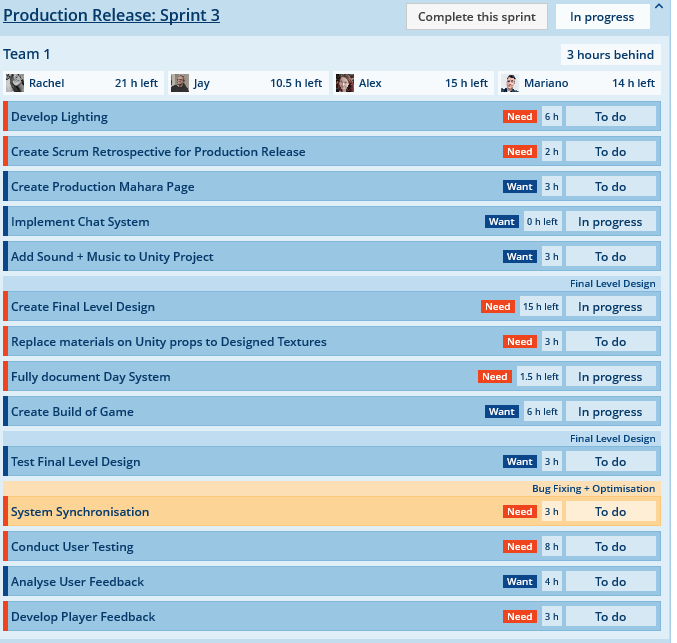Click 15 h left on Final Level Design
This screenshot has height=643, width=677.
541,307
